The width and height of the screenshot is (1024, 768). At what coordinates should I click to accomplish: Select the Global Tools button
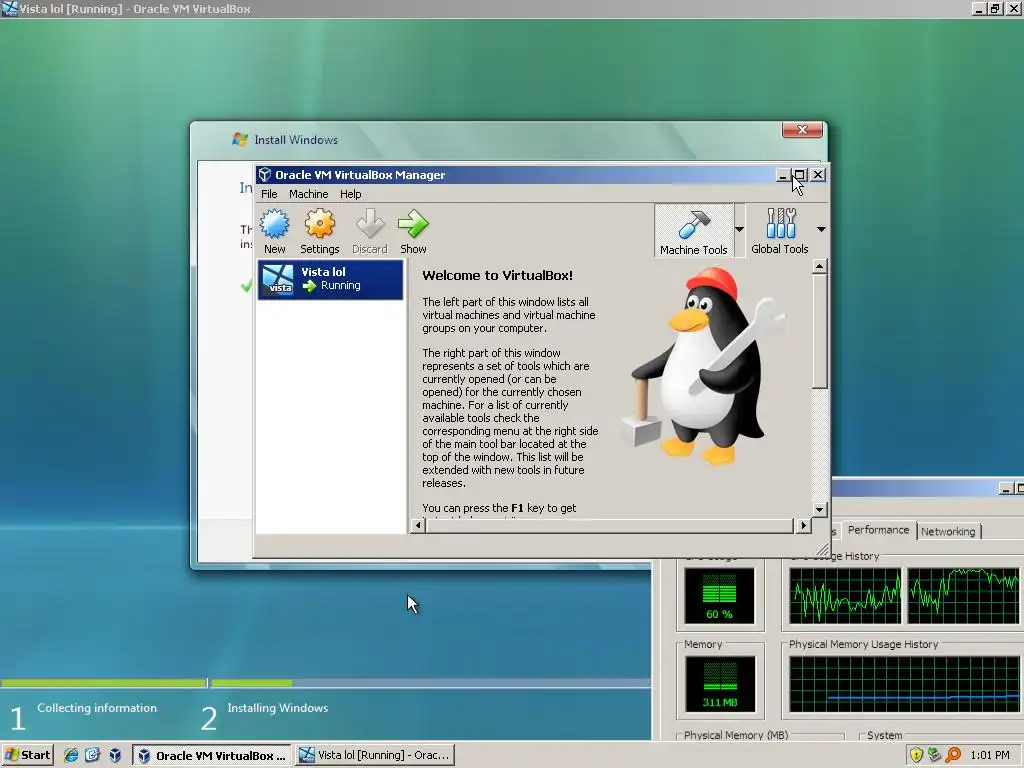(x=780, y=231)
